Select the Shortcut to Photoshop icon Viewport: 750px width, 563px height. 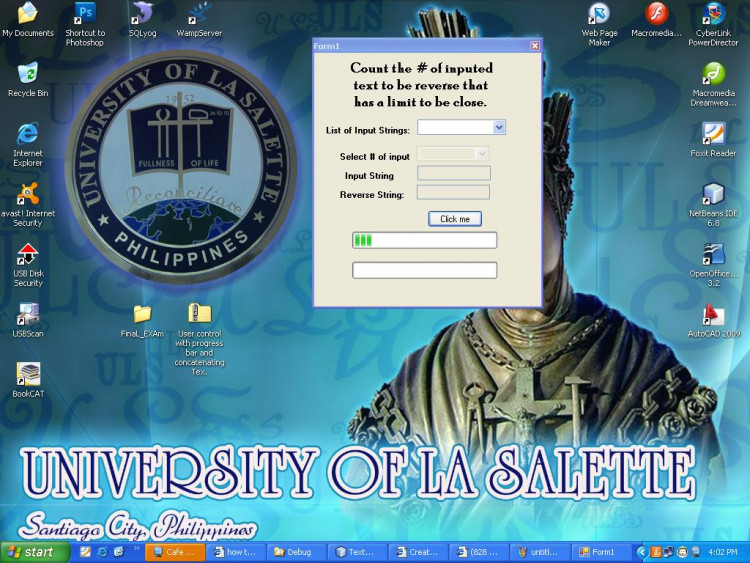coord(85,24)
